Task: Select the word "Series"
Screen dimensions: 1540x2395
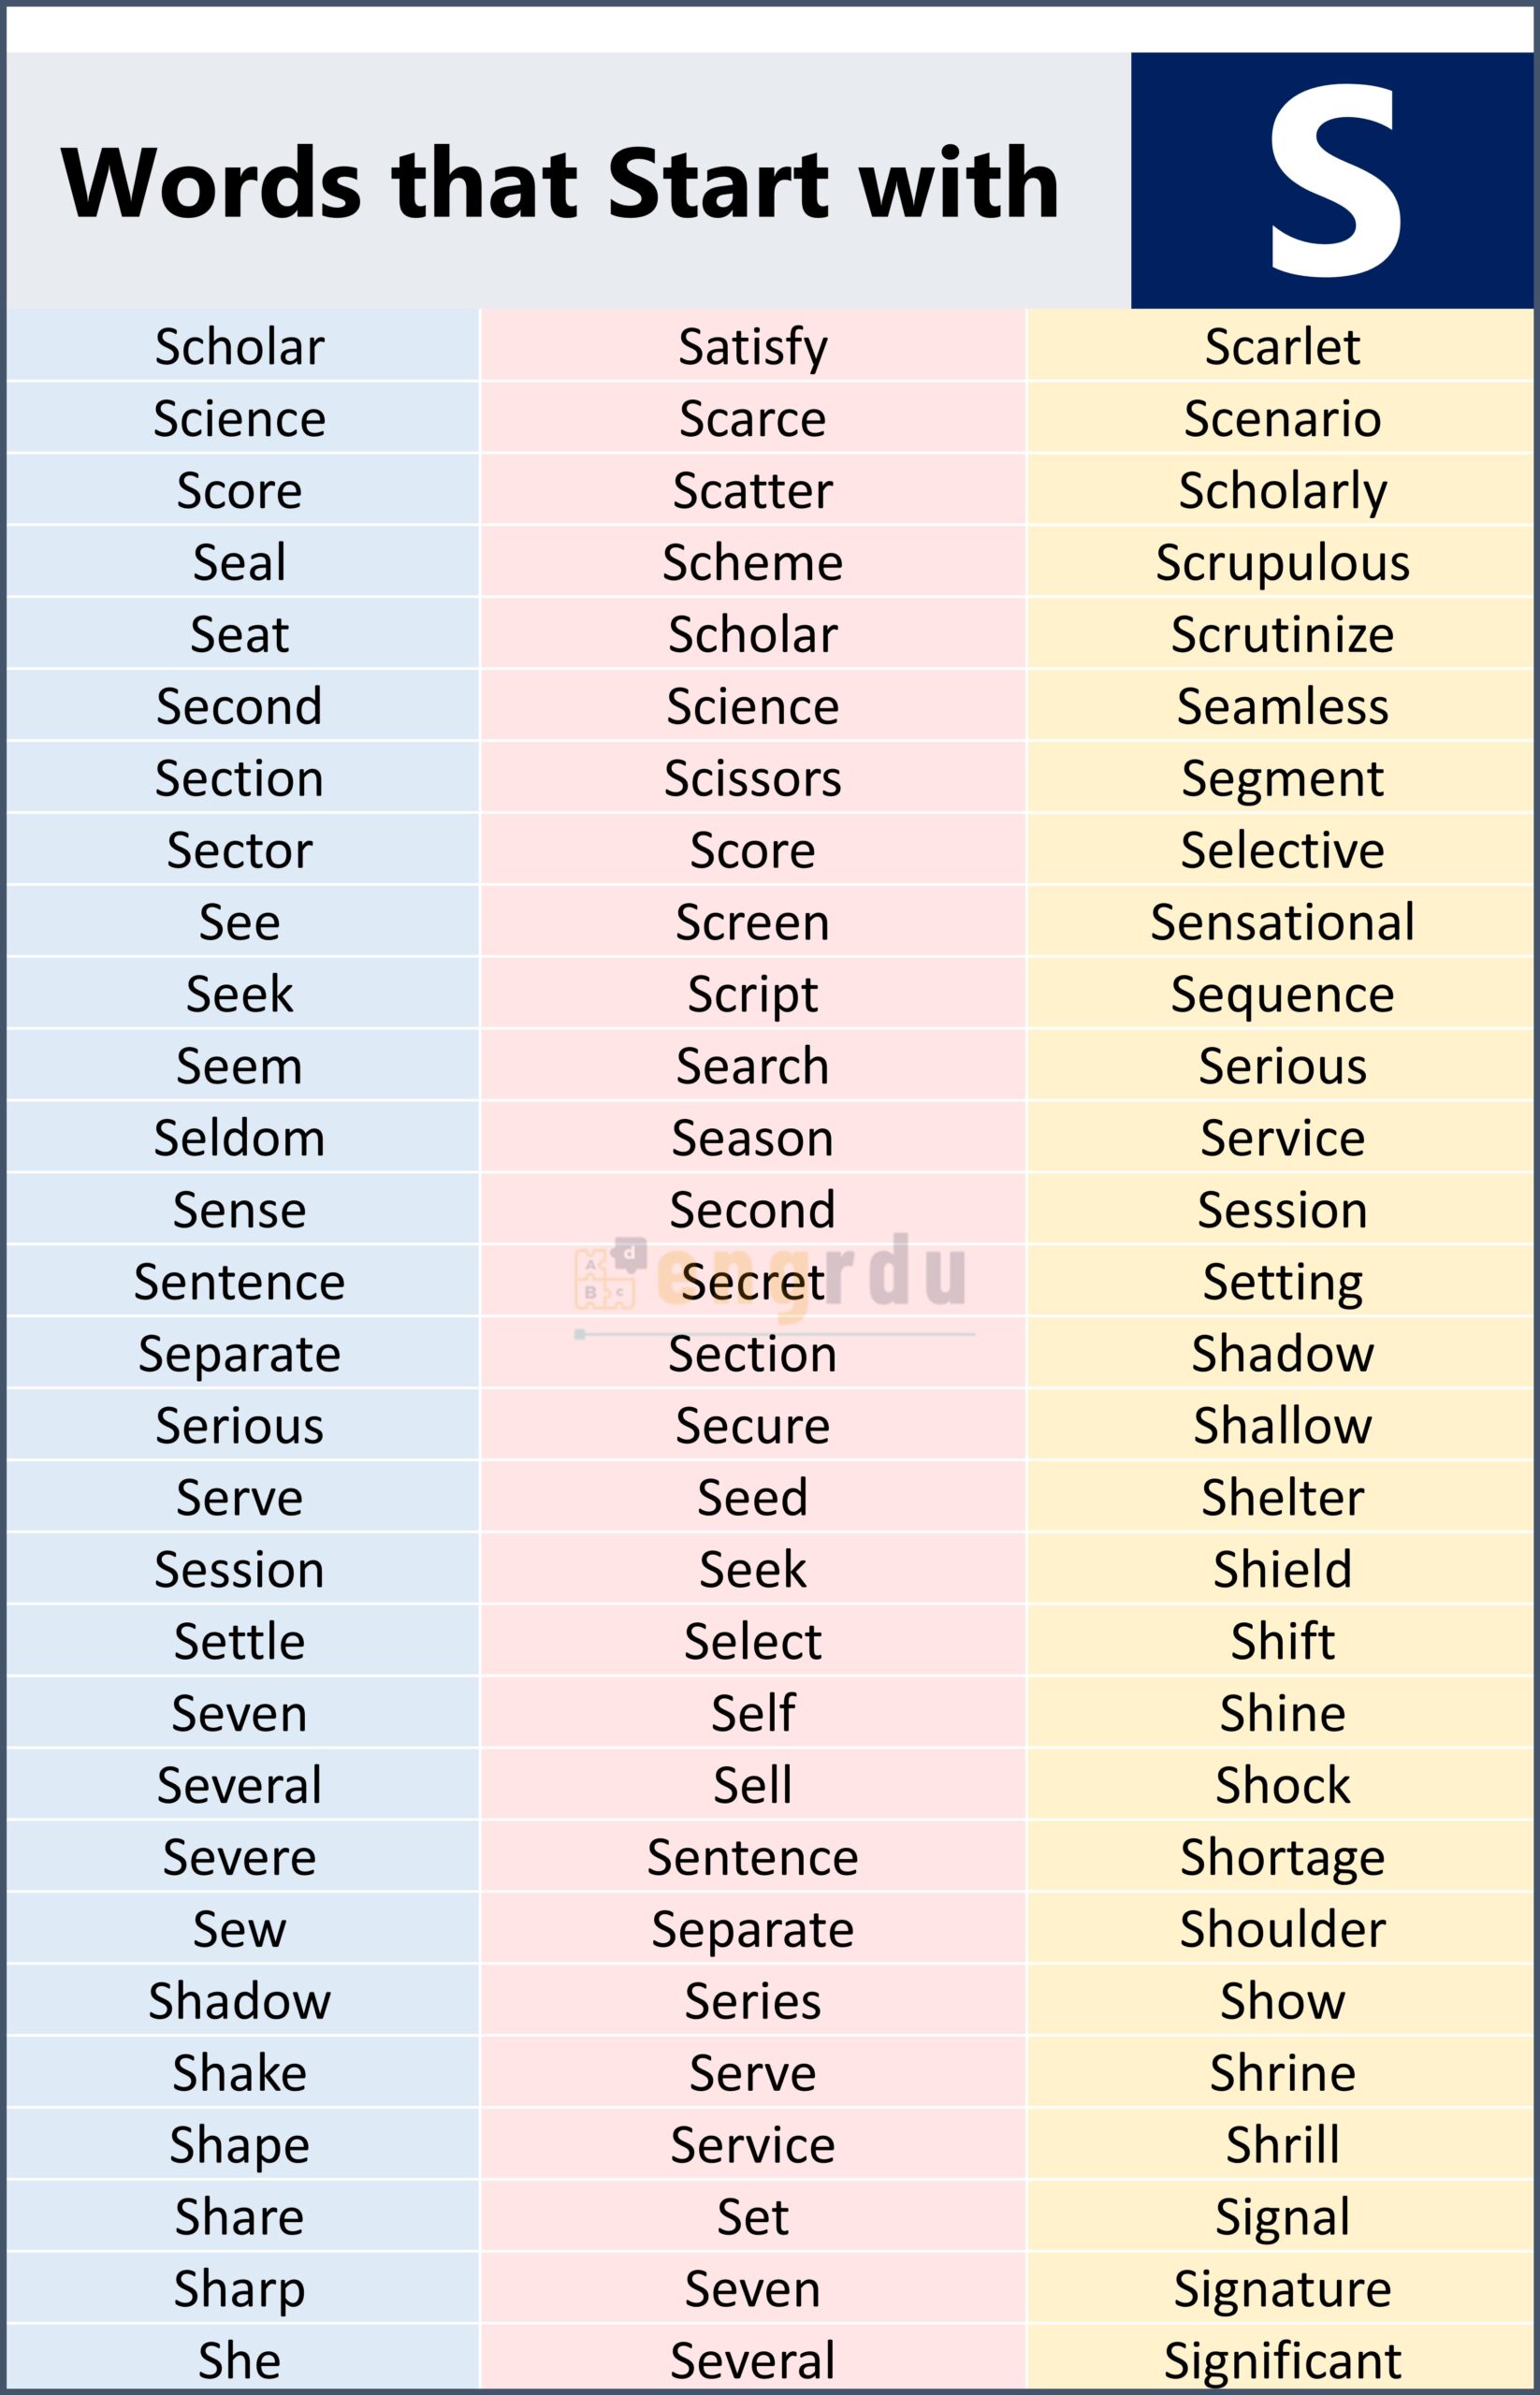Action: pos(753,2001)
